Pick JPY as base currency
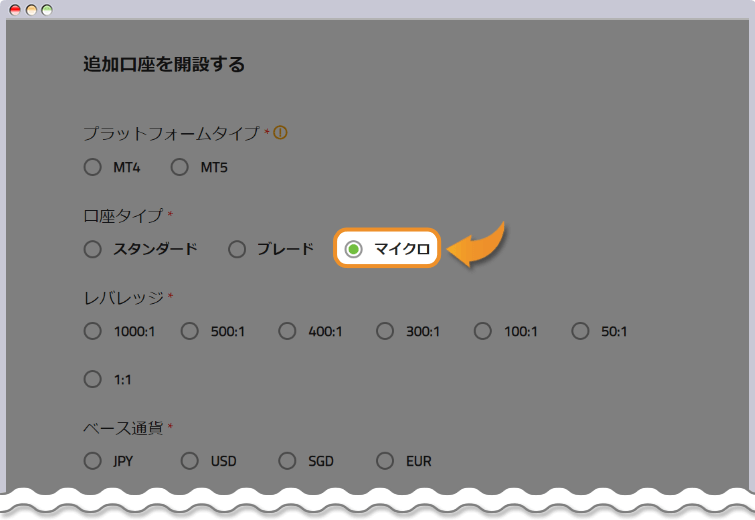The image size is (755, 520). click(92, 461)
